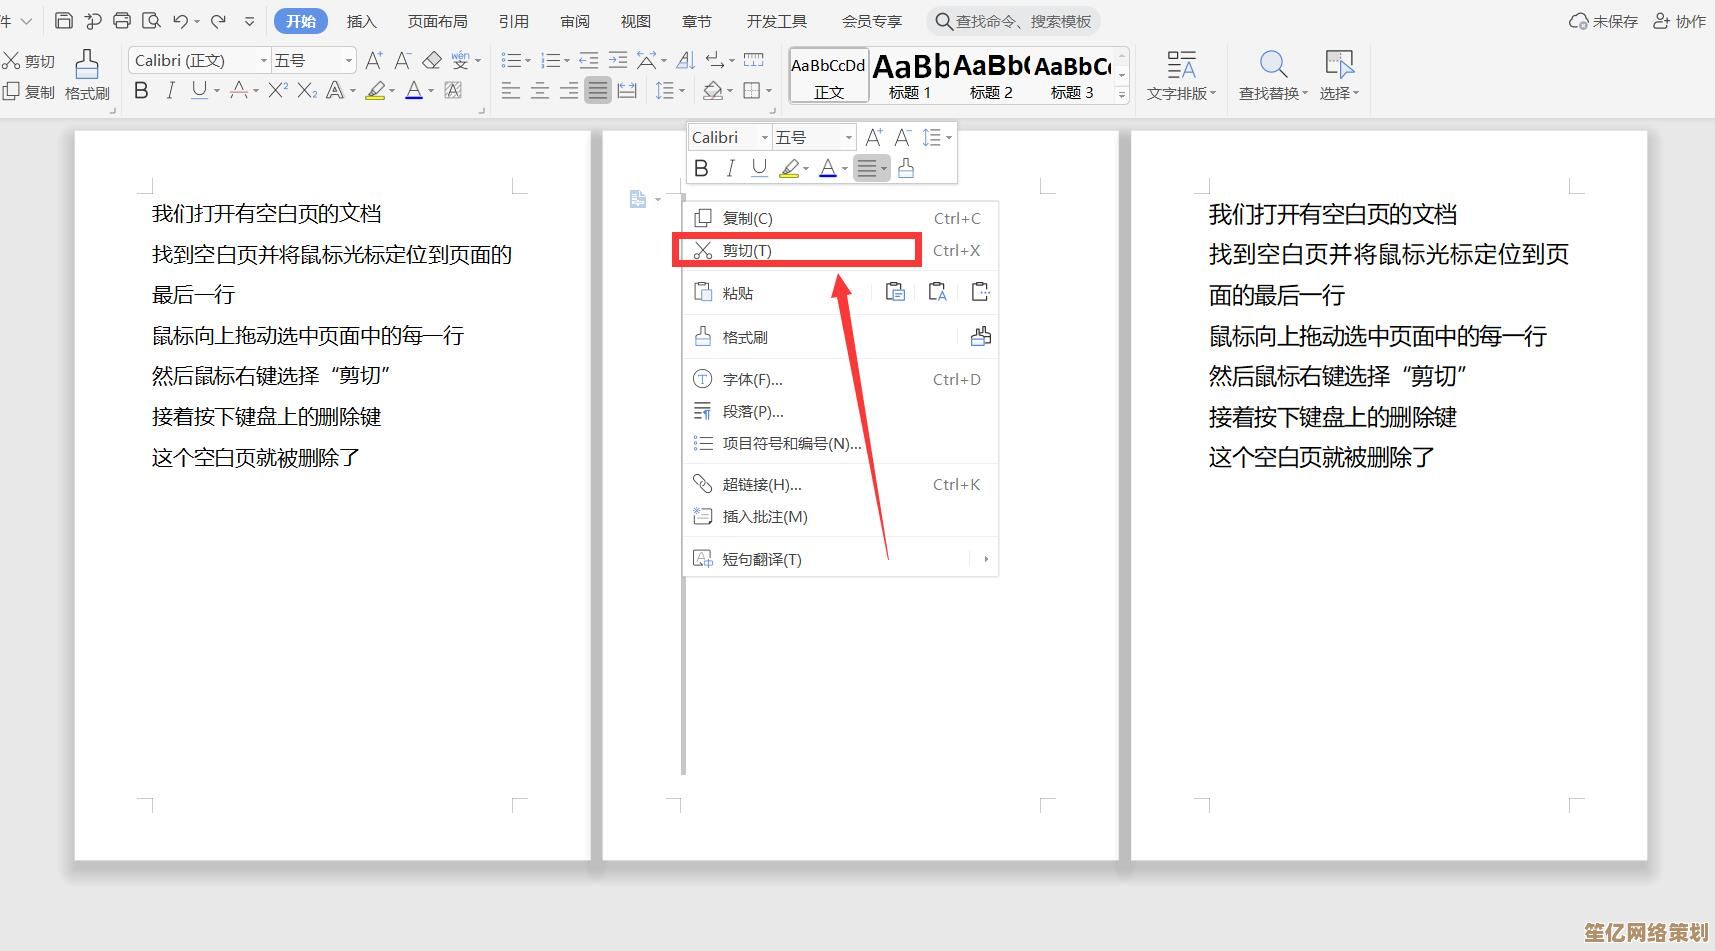Apply the 标题 1 style

point(908,75)
